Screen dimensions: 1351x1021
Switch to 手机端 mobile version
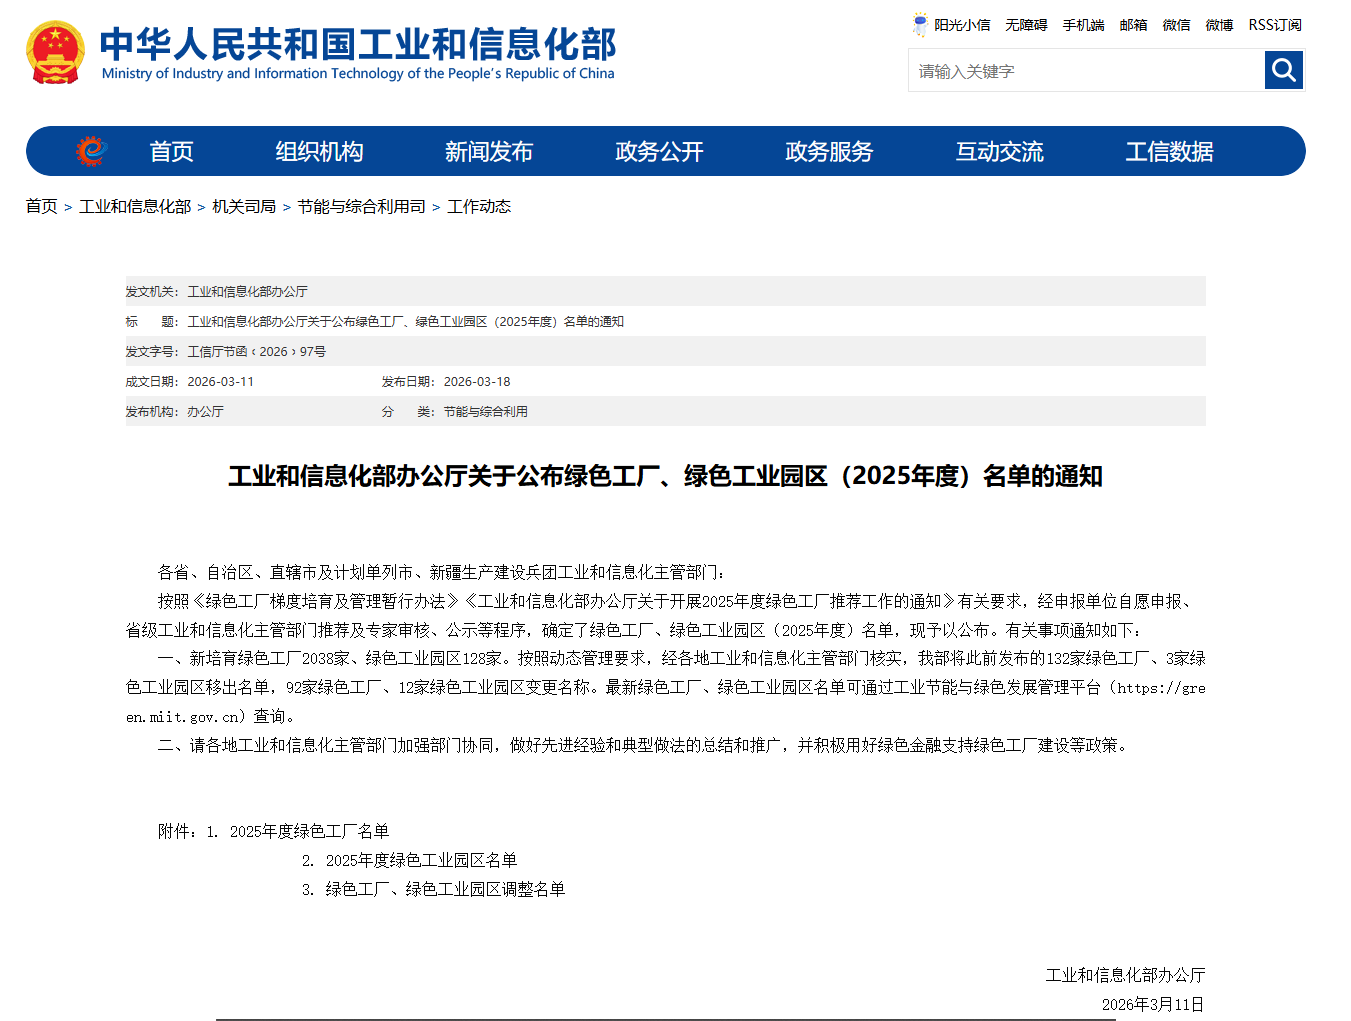click(x=1083, y=25)
